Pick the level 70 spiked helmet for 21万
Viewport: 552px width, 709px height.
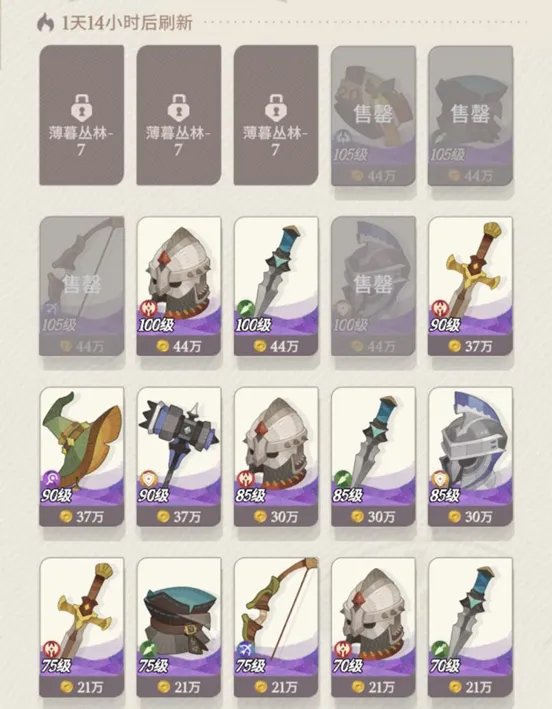click(373, 627)
